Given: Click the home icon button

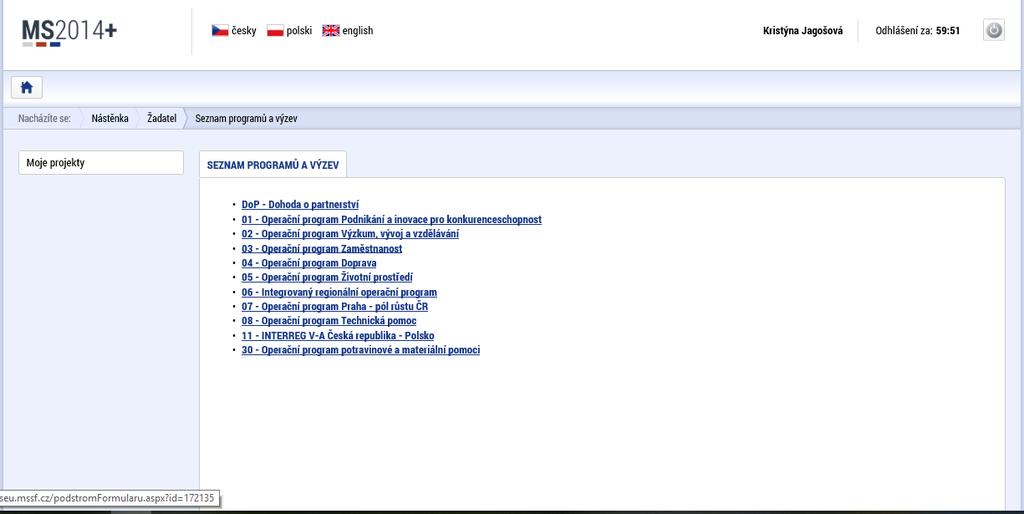Looking at the screenshot, I should (x=27, y=88).
